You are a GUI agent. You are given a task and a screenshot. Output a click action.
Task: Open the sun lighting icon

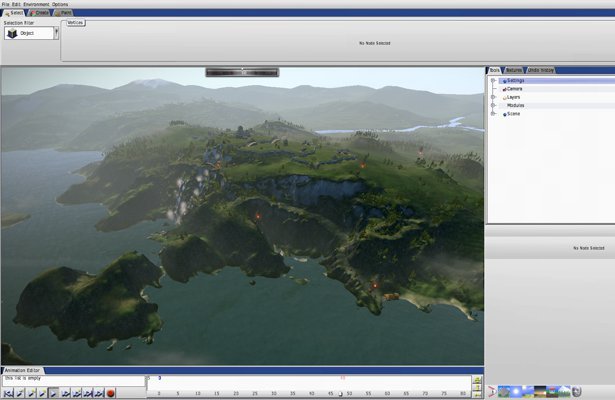tap(516, 391)
